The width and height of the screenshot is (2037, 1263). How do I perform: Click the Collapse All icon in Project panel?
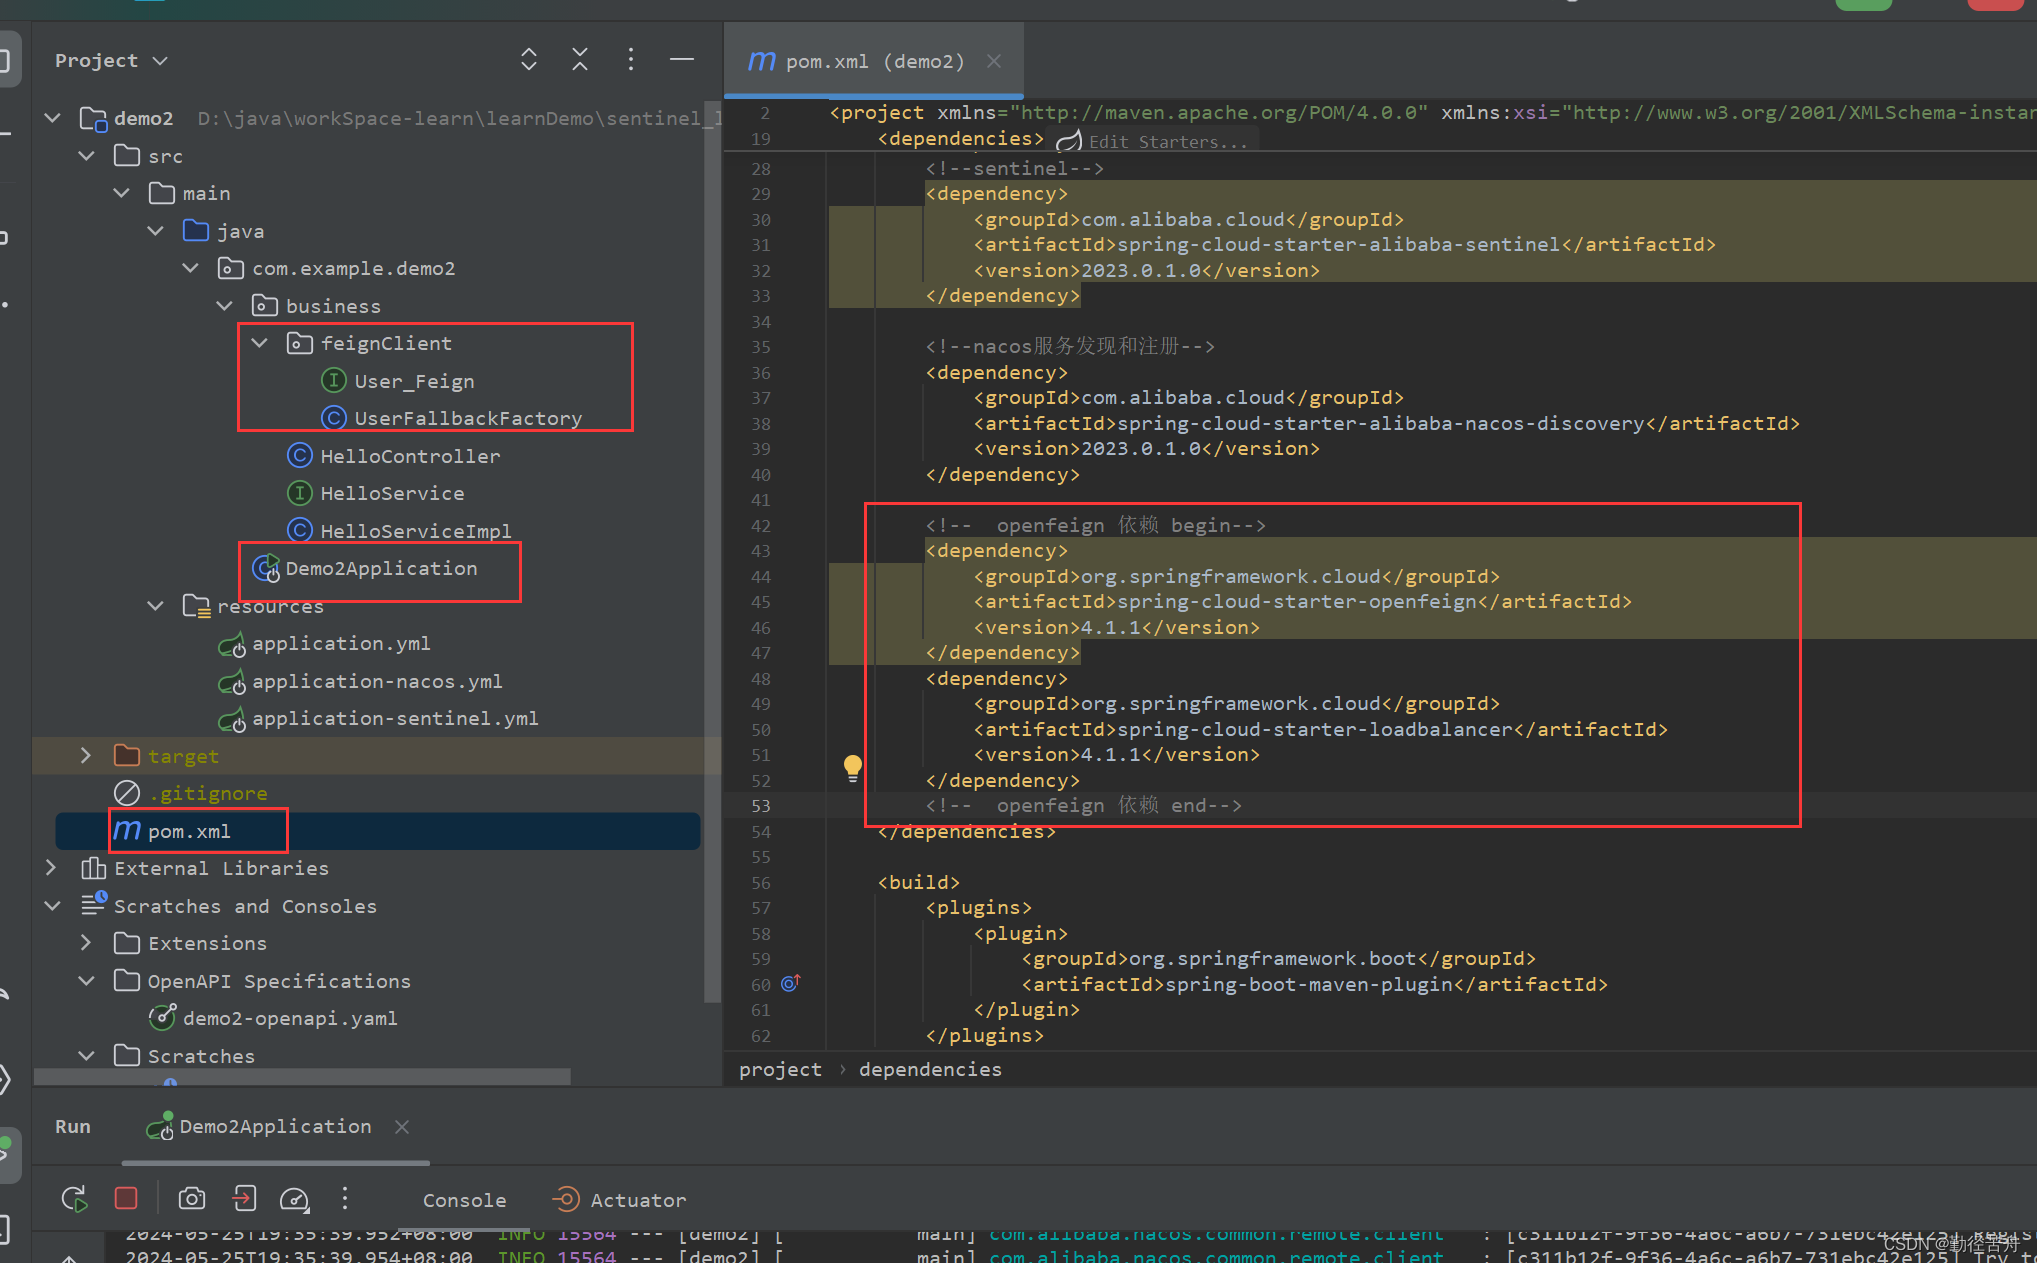[580, 60]
